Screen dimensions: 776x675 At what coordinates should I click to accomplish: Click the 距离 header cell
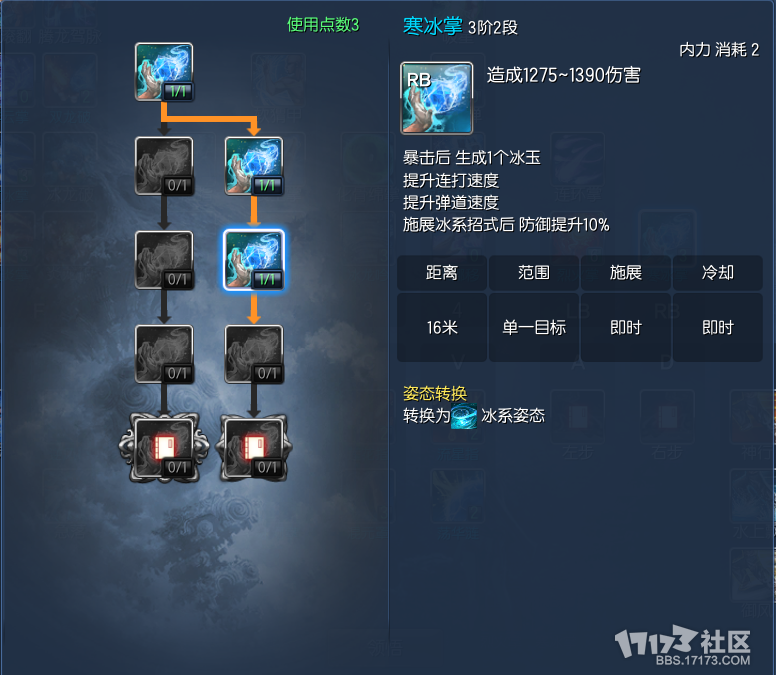(442, 273)
